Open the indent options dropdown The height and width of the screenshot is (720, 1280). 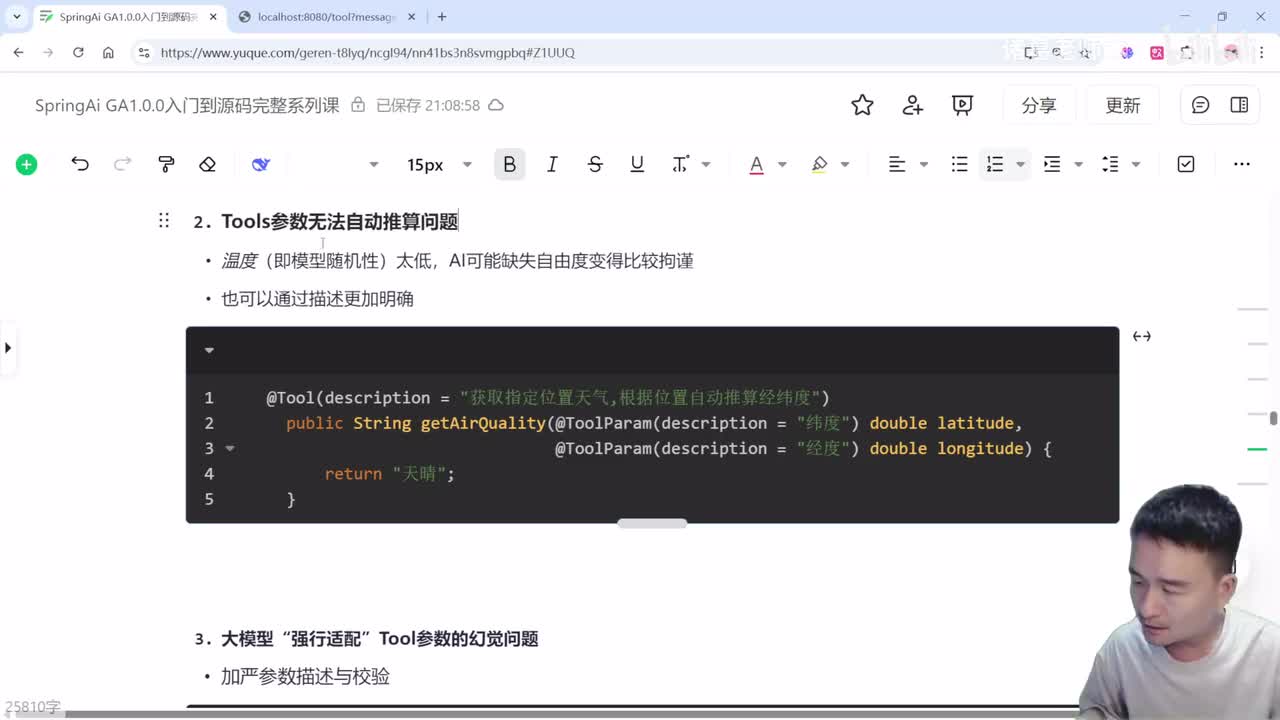click(x=1078, y=164)
